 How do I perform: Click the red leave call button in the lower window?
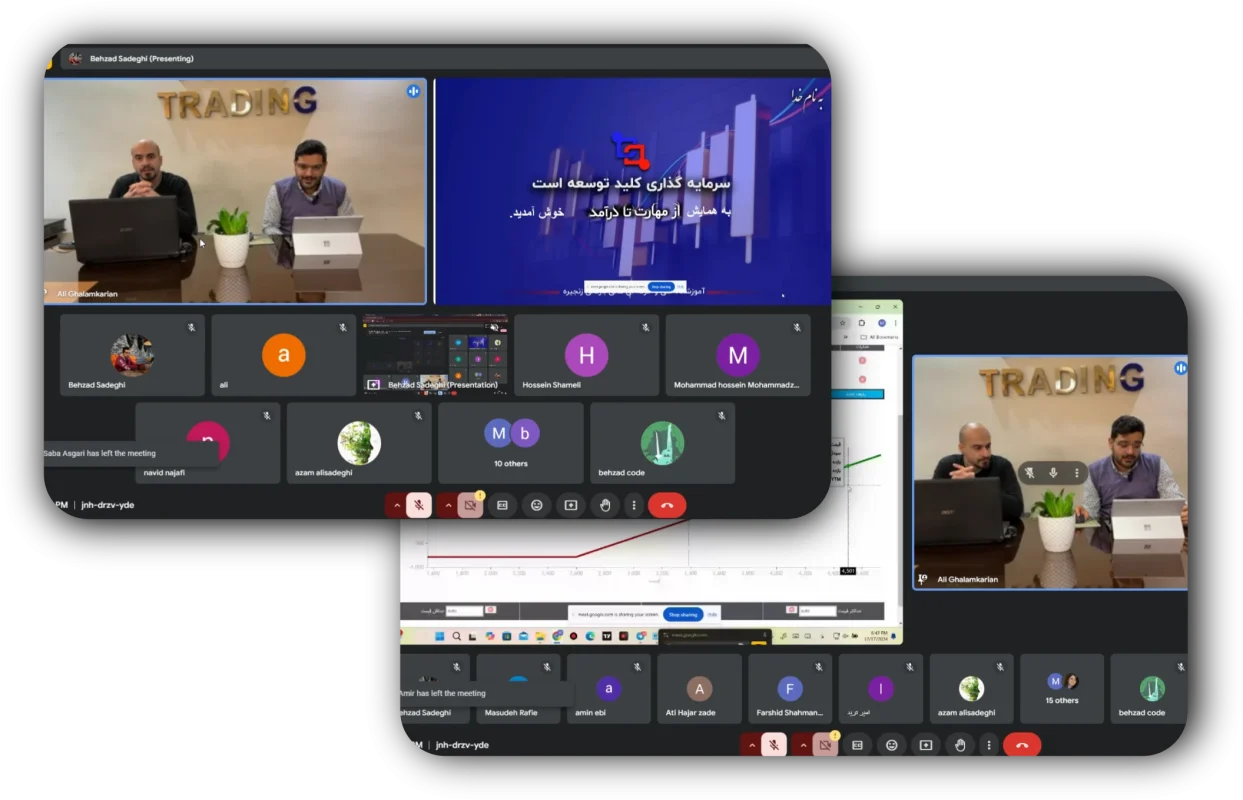coord(1021,745)
